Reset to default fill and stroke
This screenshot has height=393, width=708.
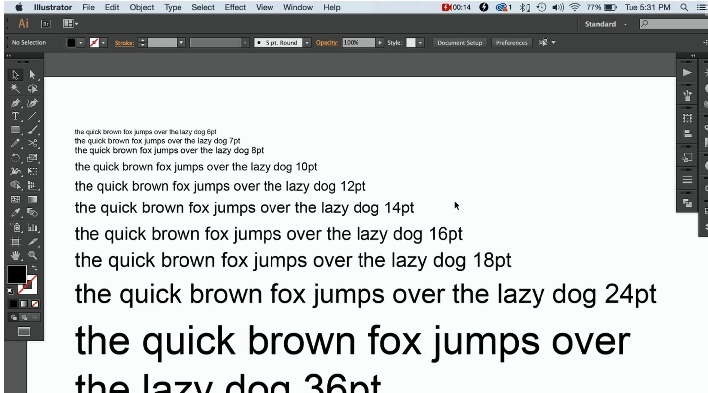[11, 291]
